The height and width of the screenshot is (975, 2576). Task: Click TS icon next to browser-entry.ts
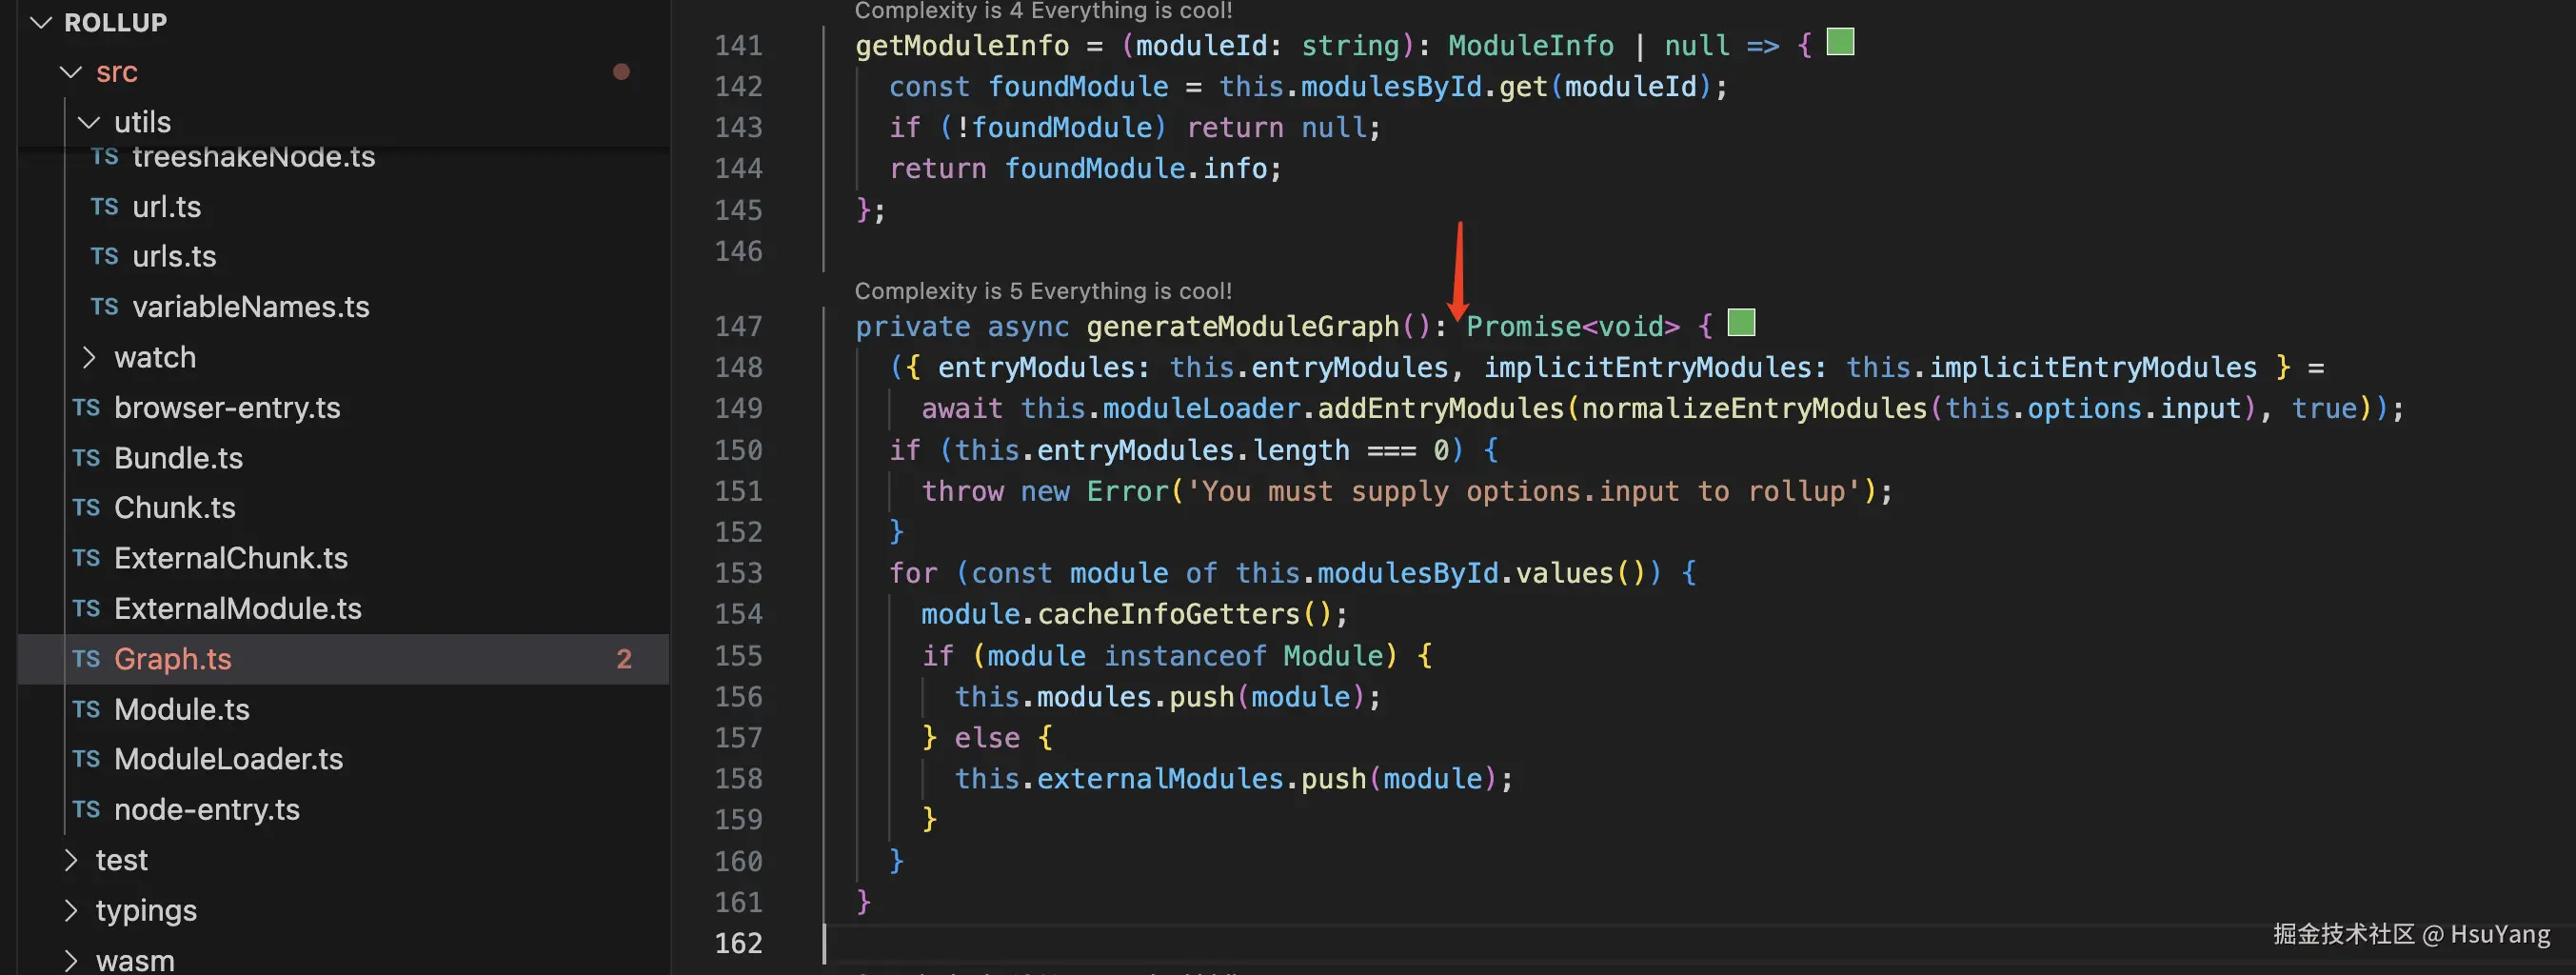pyautogui.click(x=86, y=408)
